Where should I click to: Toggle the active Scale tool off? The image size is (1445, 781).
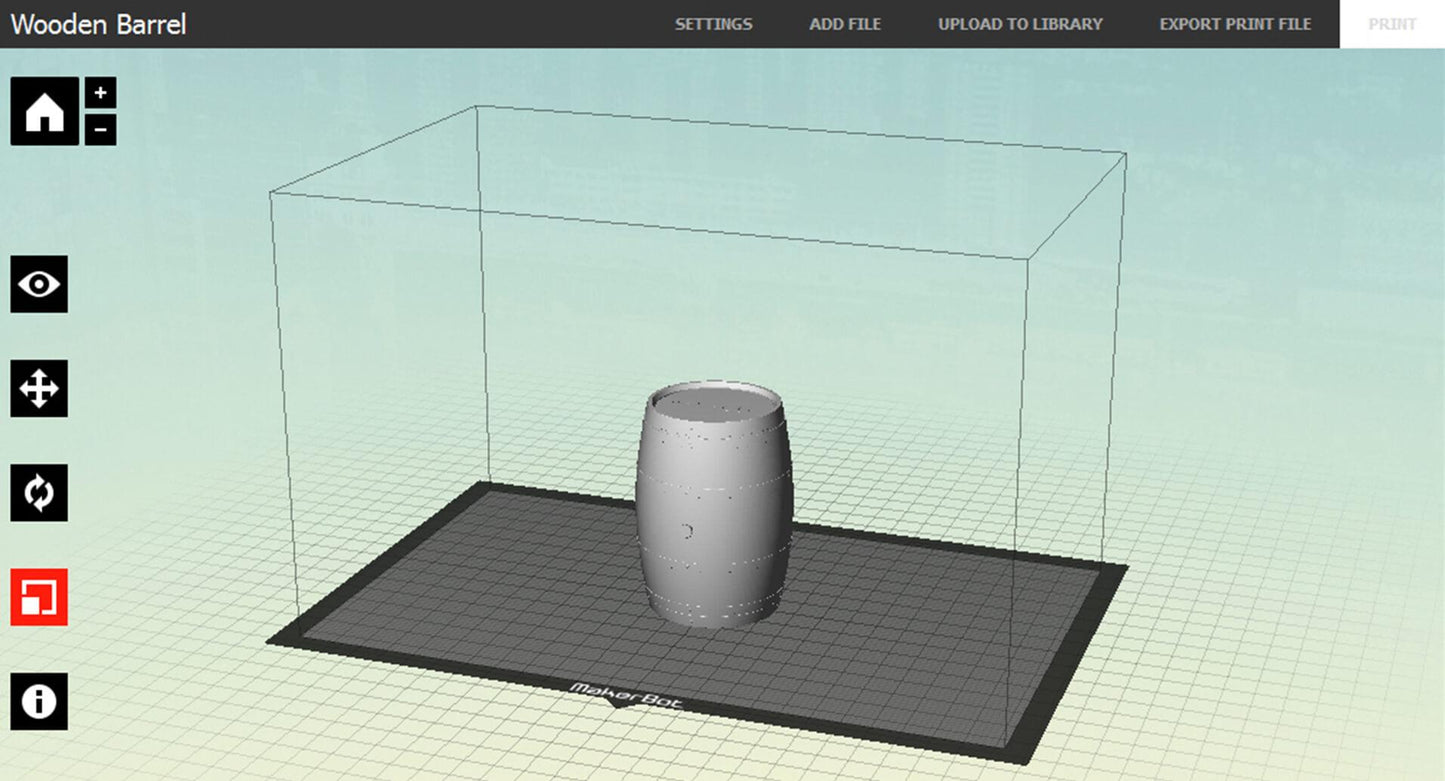(x=38, y=597)
